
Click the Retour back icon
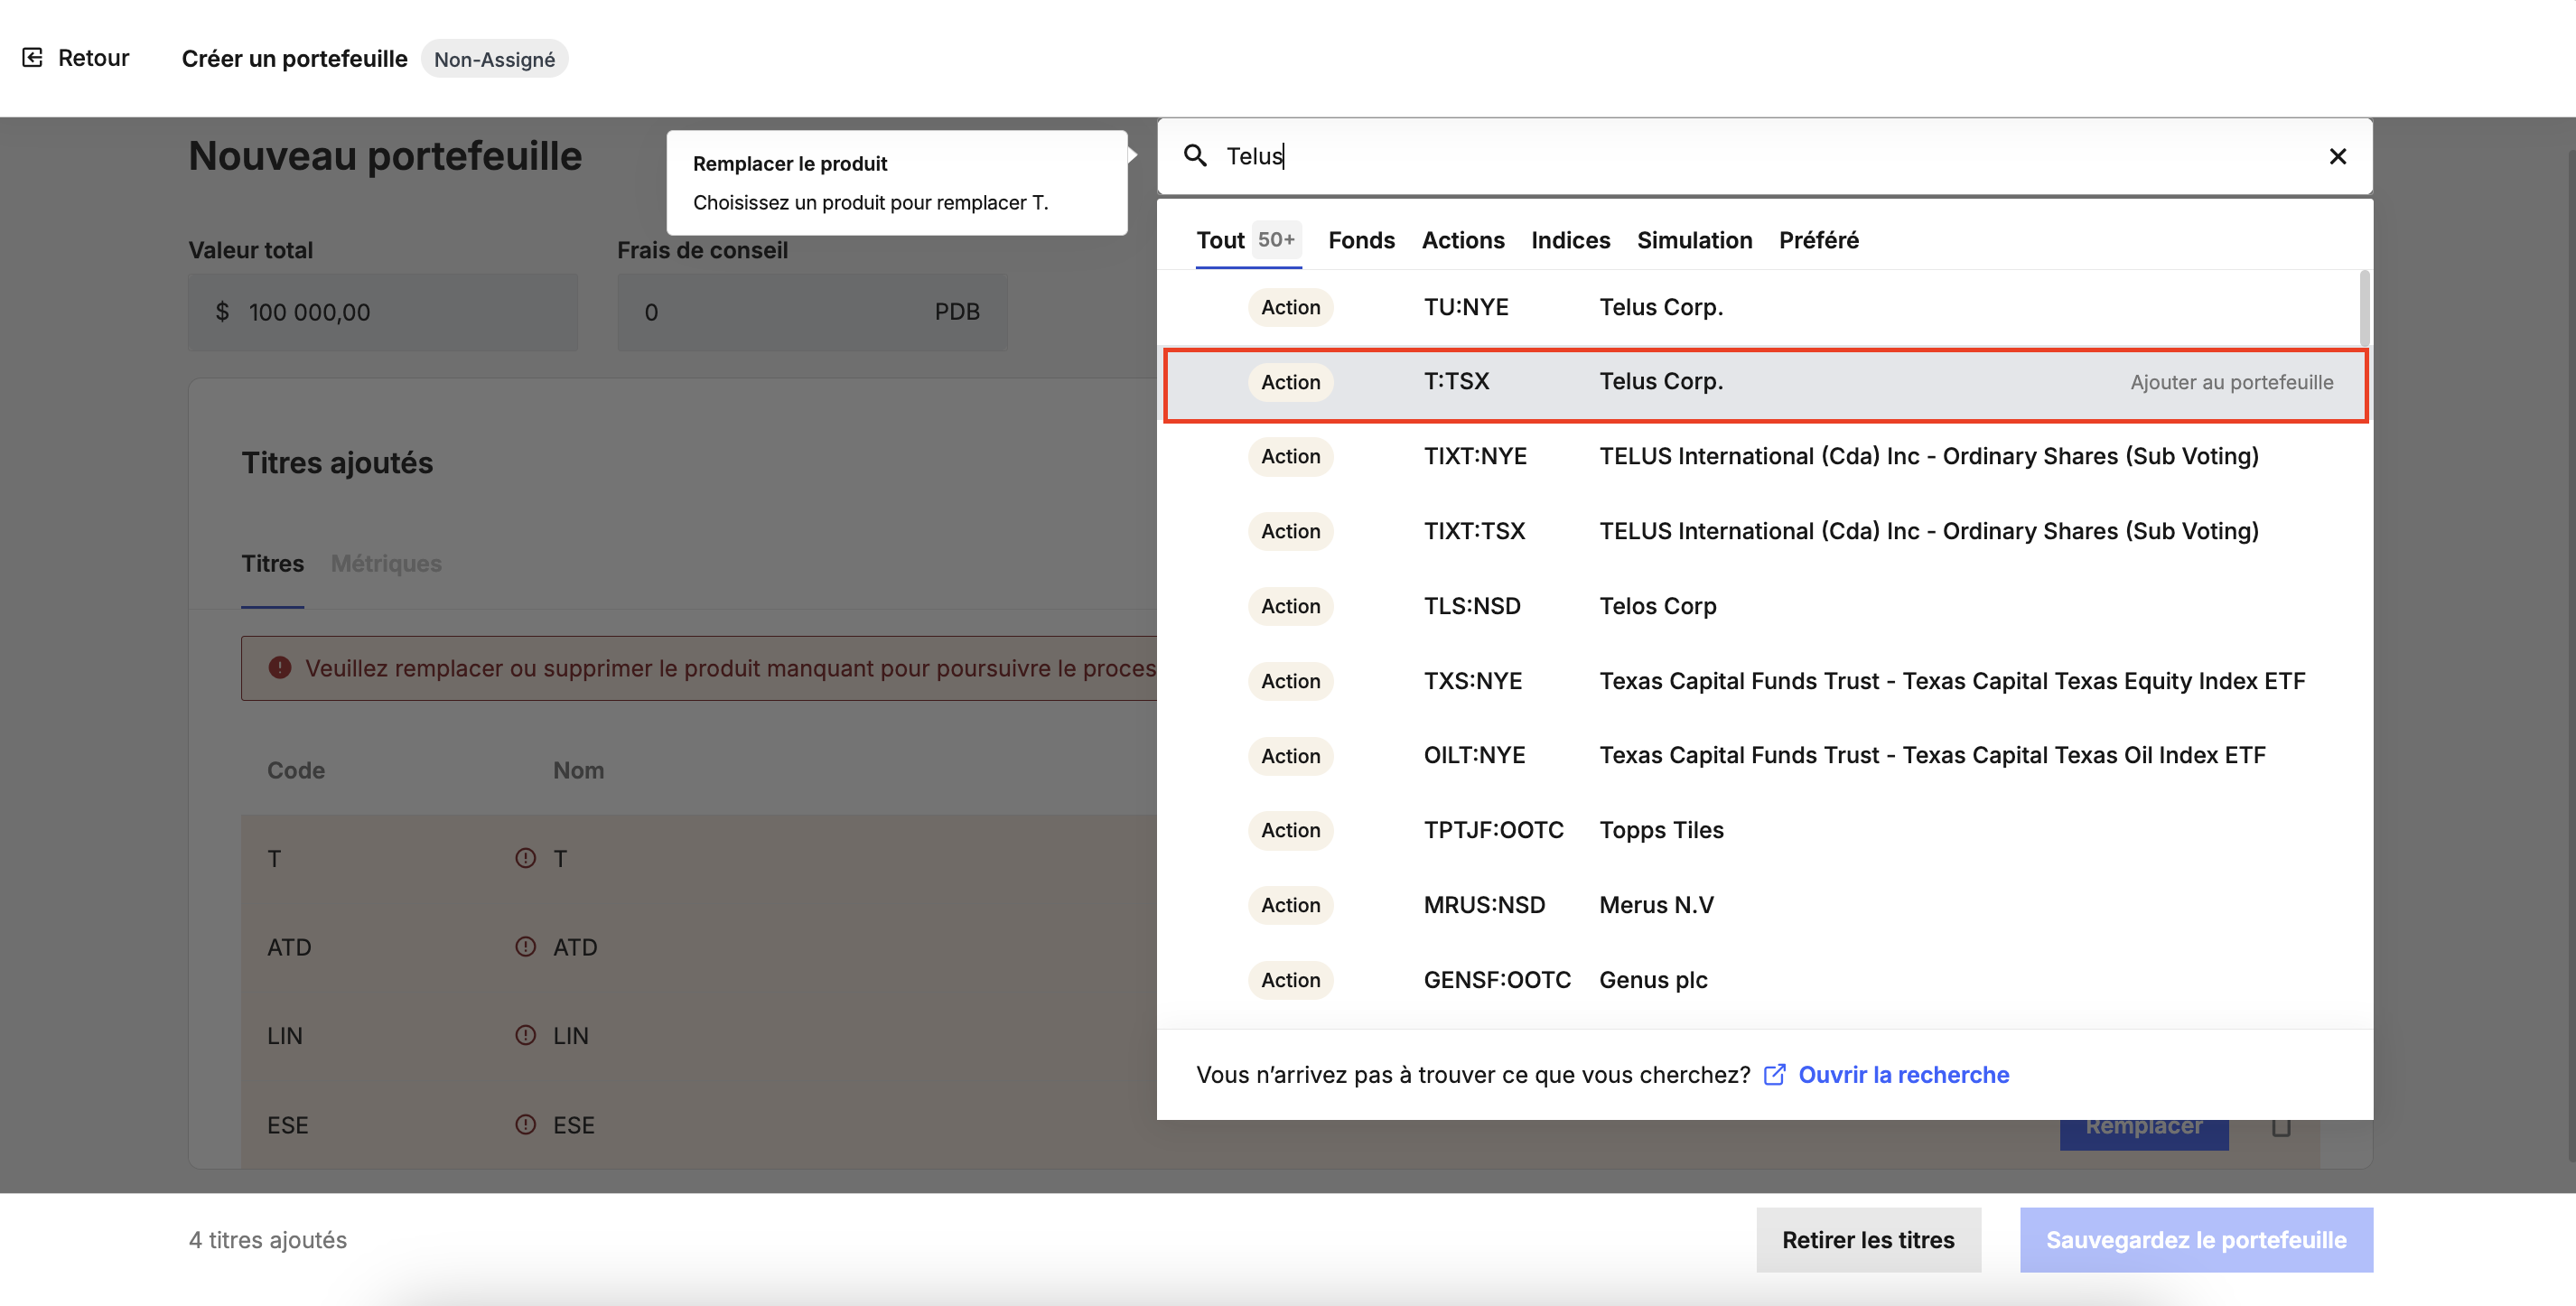[32, 58]
